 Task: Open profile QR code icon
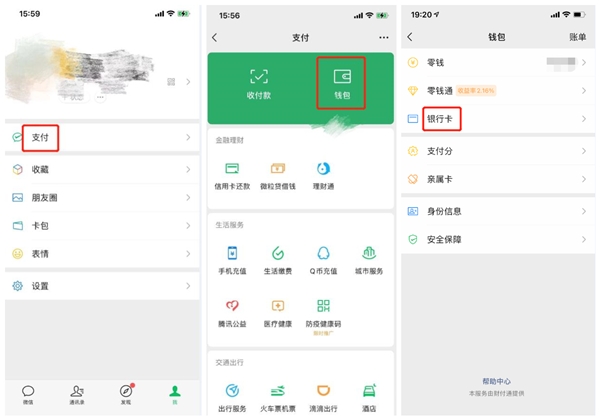(x=171, y=81)
